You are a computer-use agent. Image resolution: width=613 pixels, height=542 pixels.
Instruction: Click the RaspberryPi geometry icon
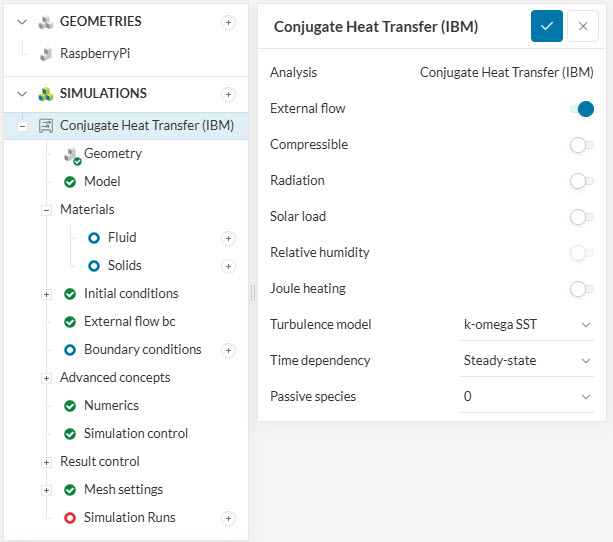pyautogui.click(x=45, y=55)
